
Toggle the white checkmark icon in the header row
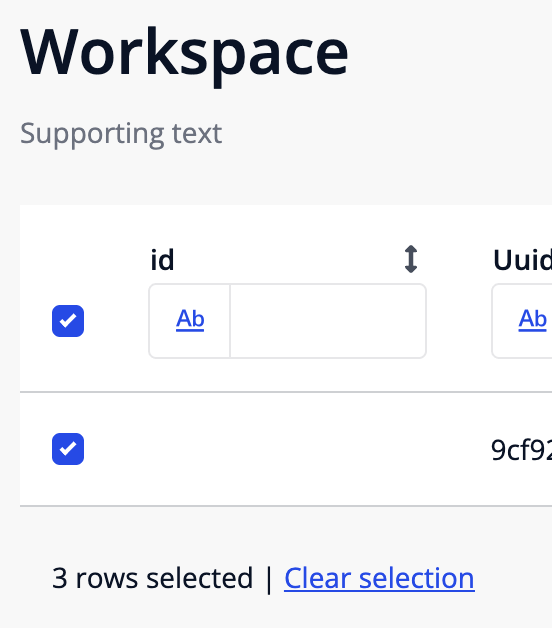coord(68,321)
